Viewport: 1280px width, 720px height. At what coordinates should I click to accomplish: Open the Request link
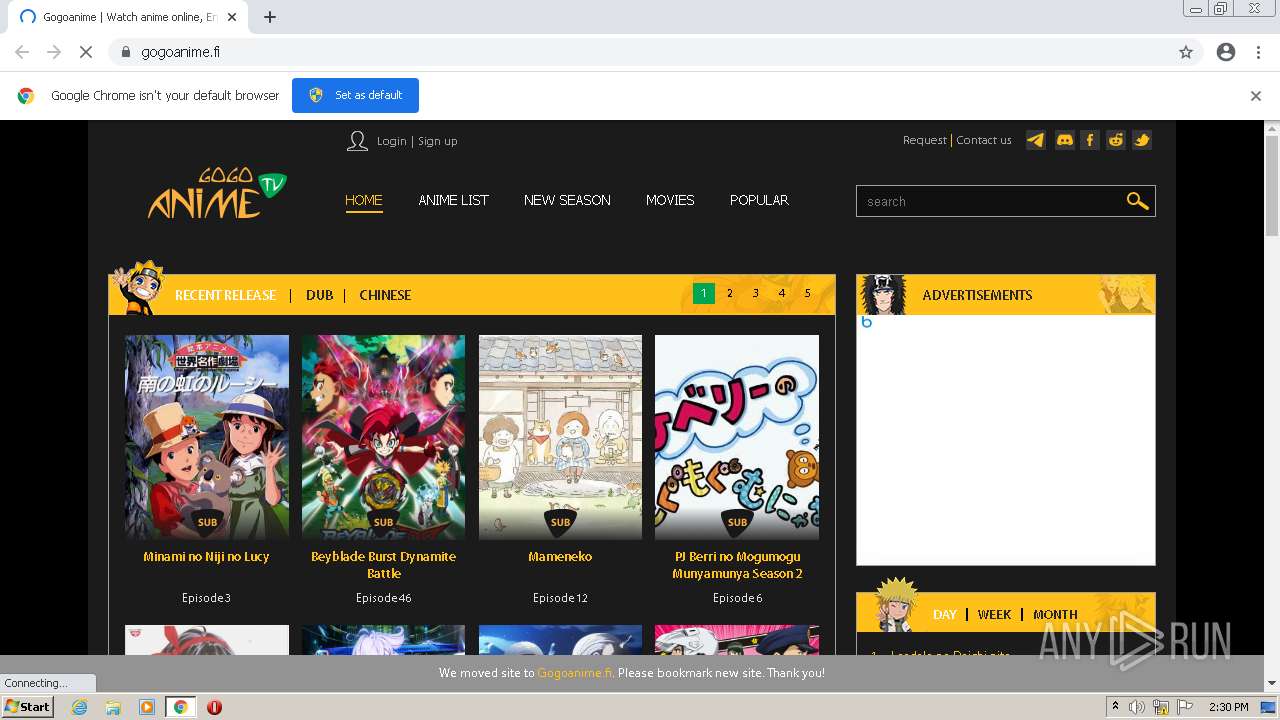pyautogui.click(x=924, y=140)
